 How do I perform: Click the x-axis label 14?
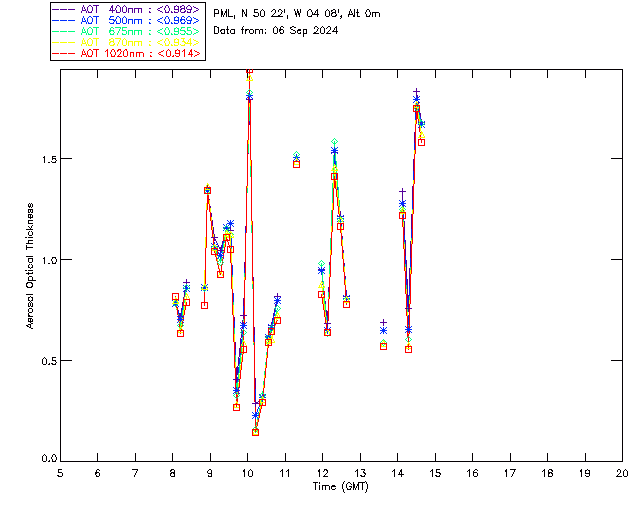[398, 473]
